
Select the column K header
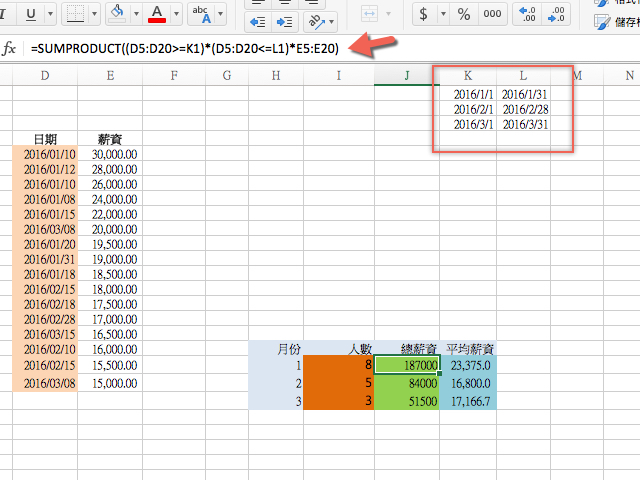(x=468, y=75)
